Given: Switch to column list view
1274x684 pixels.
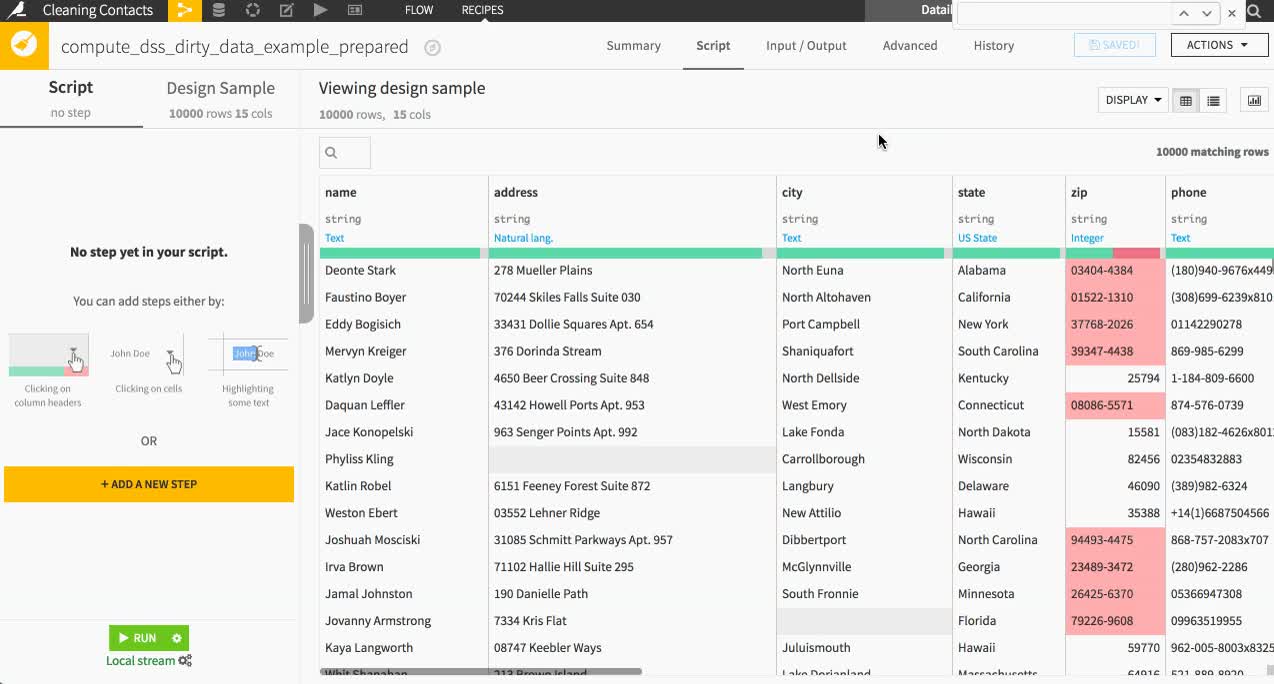Looking at the screenshot, I should coord(1213,100).
